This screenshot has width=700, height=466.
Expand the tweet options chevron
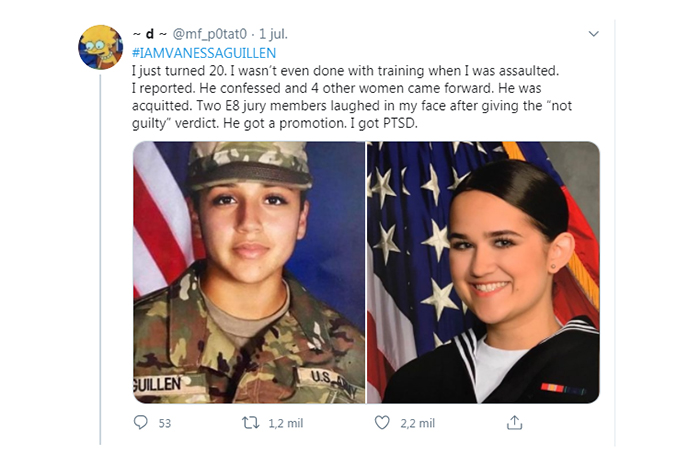click(x=593, y=34)
